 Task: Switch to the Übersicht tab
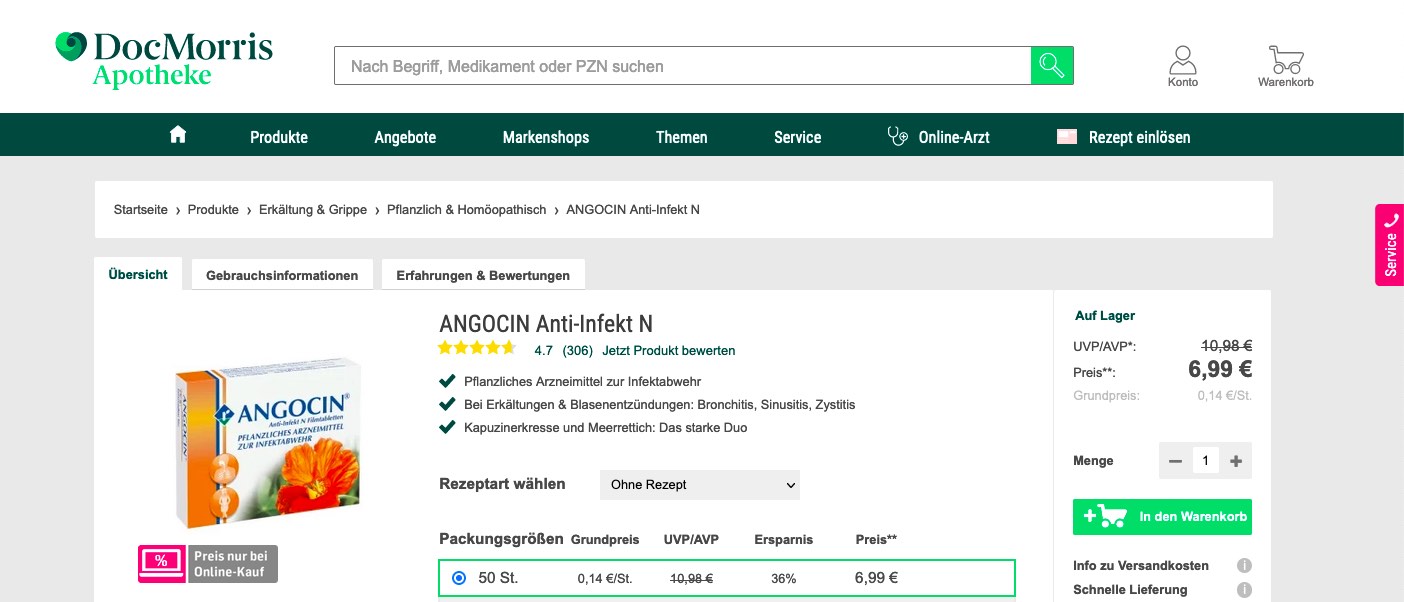(138, 274)
